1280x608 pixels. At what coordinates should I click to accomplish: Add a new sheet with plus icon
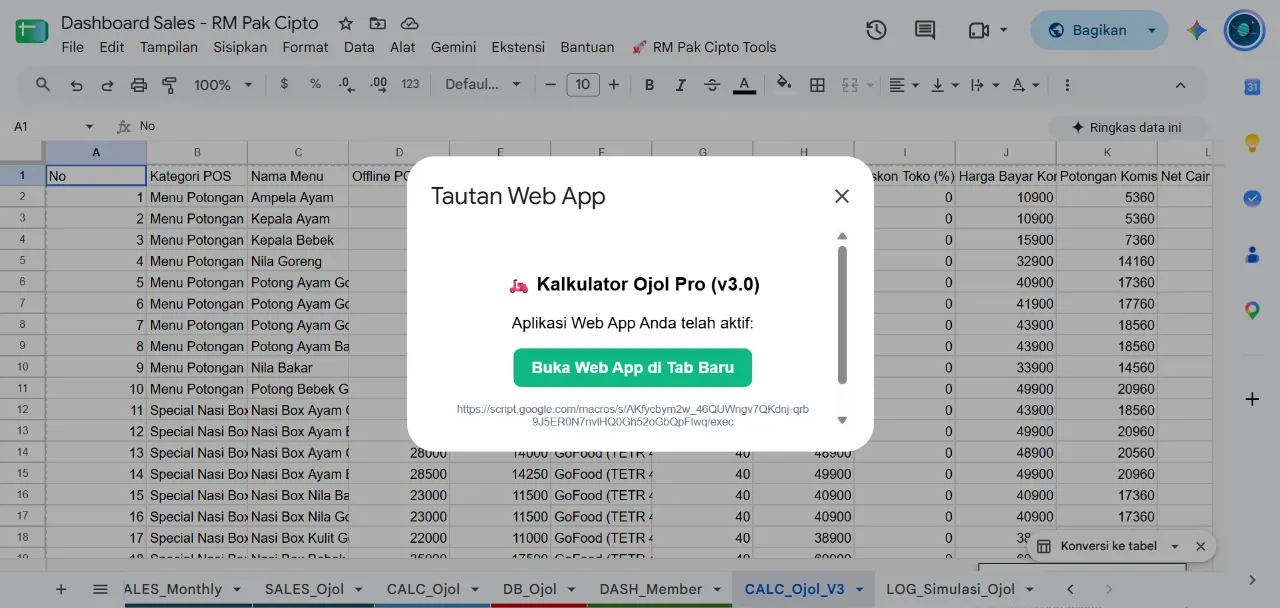(61, 589)
